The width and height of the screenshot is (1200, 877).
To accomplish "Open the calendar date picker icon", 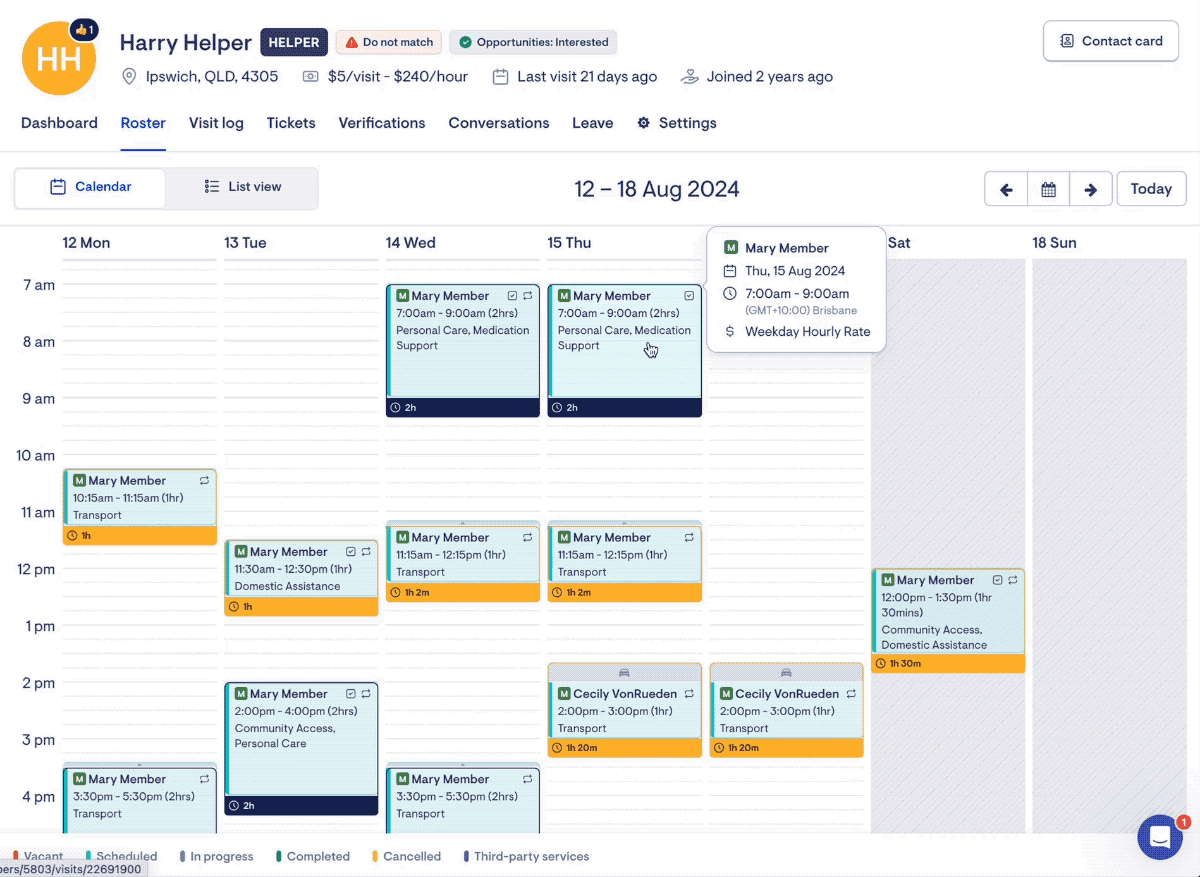I will click(1048, 189).
